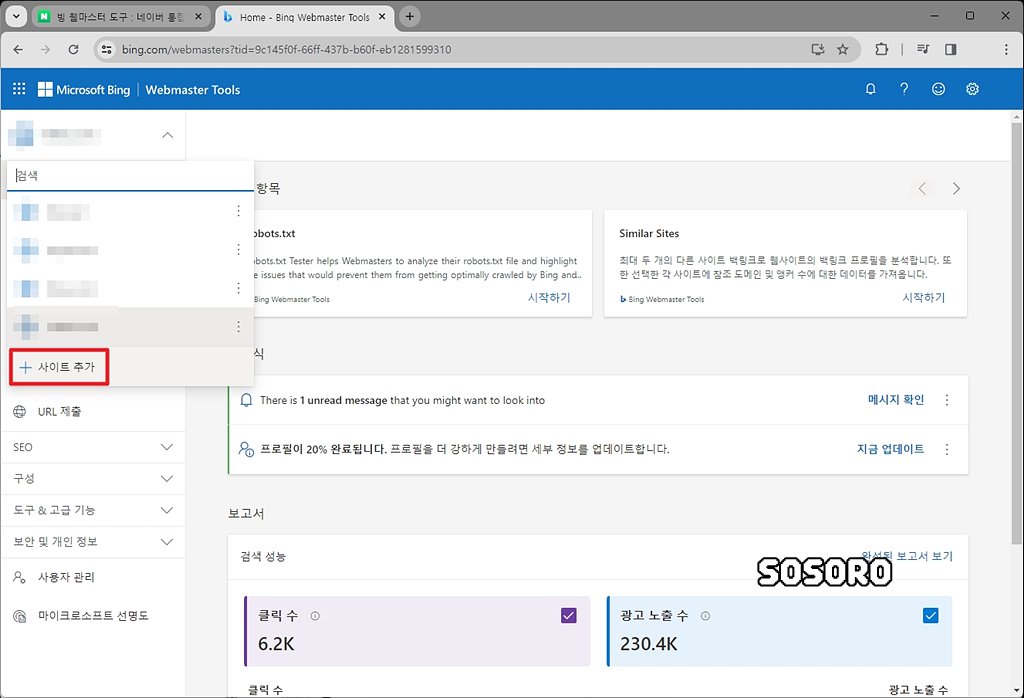Expand 보안 및 개인 정보 section
The height and width of the screenshot is (698, 1024).
point(93,542)
